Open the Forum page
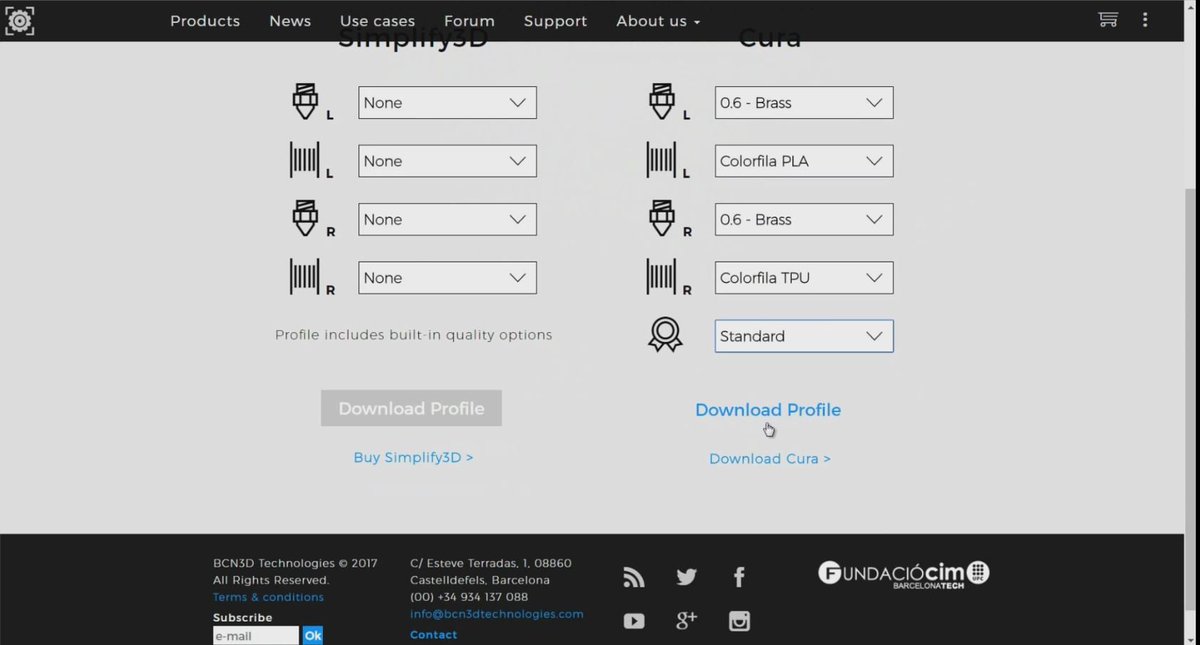The height and width of the screenshot is (645, 1200). (x=469, y=21)
